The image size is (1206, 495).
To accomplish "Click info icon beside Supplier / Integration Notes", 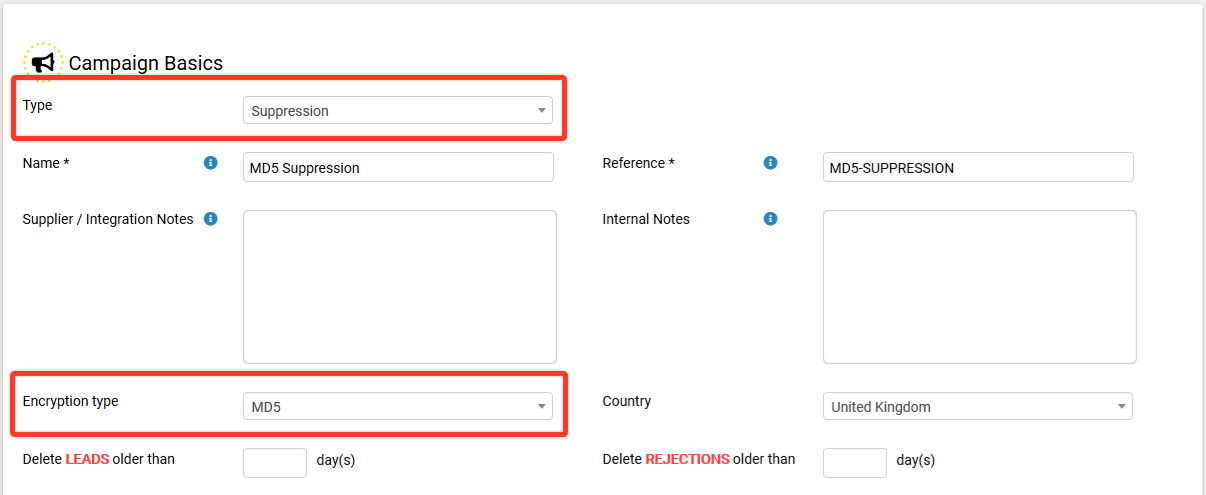I will 210,219.
